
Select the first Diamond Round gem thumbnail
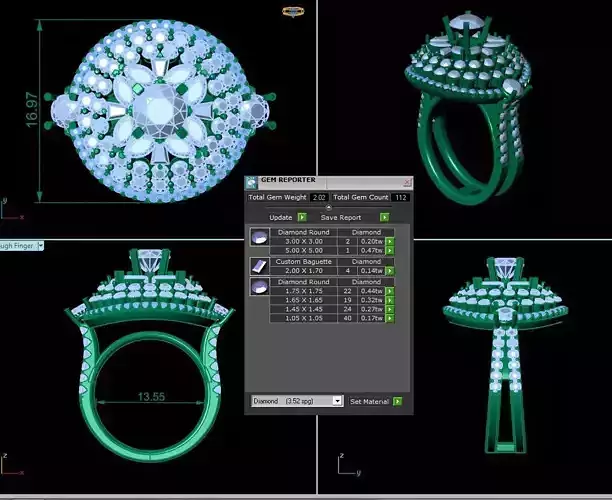(259, 237)
